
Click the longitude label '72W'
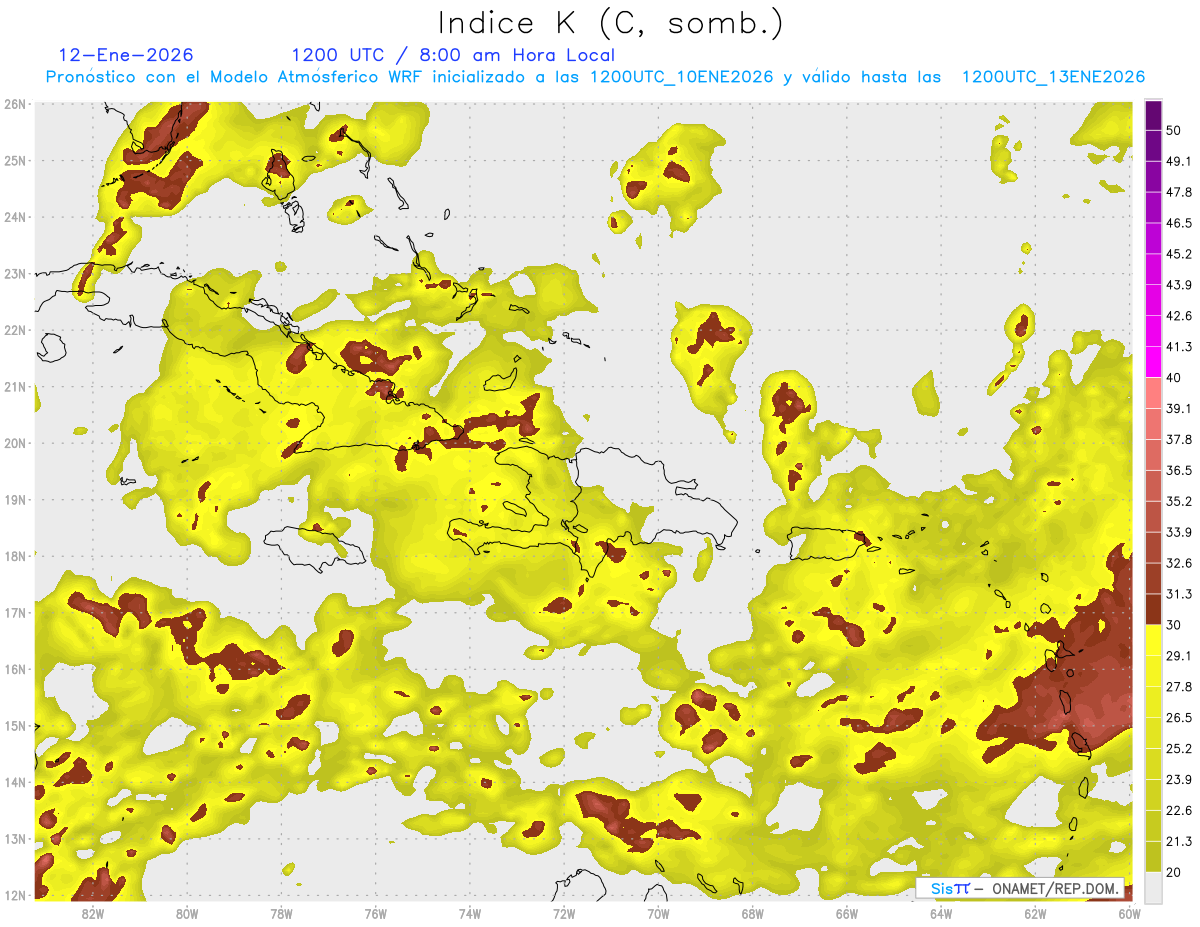click(564, 913)
